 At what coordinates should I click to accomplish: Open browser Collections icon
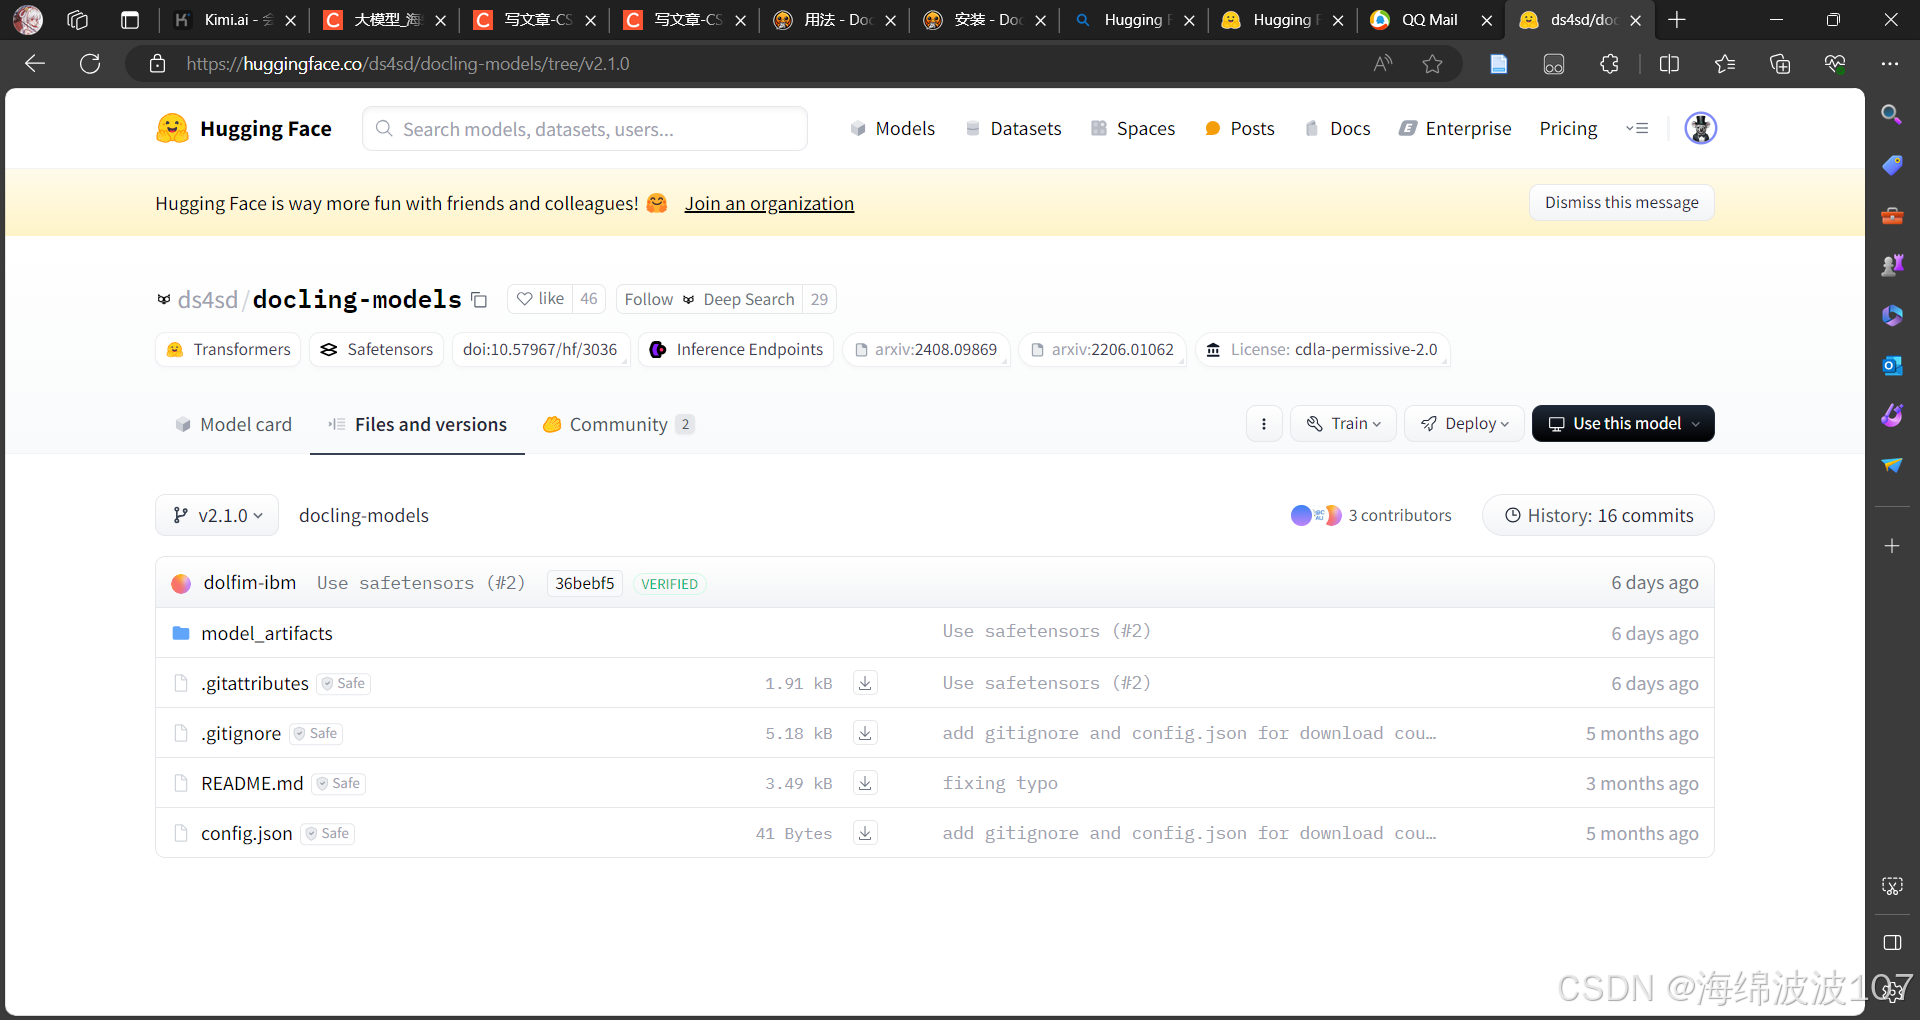pyautogui.click(x=1780, y=64)
